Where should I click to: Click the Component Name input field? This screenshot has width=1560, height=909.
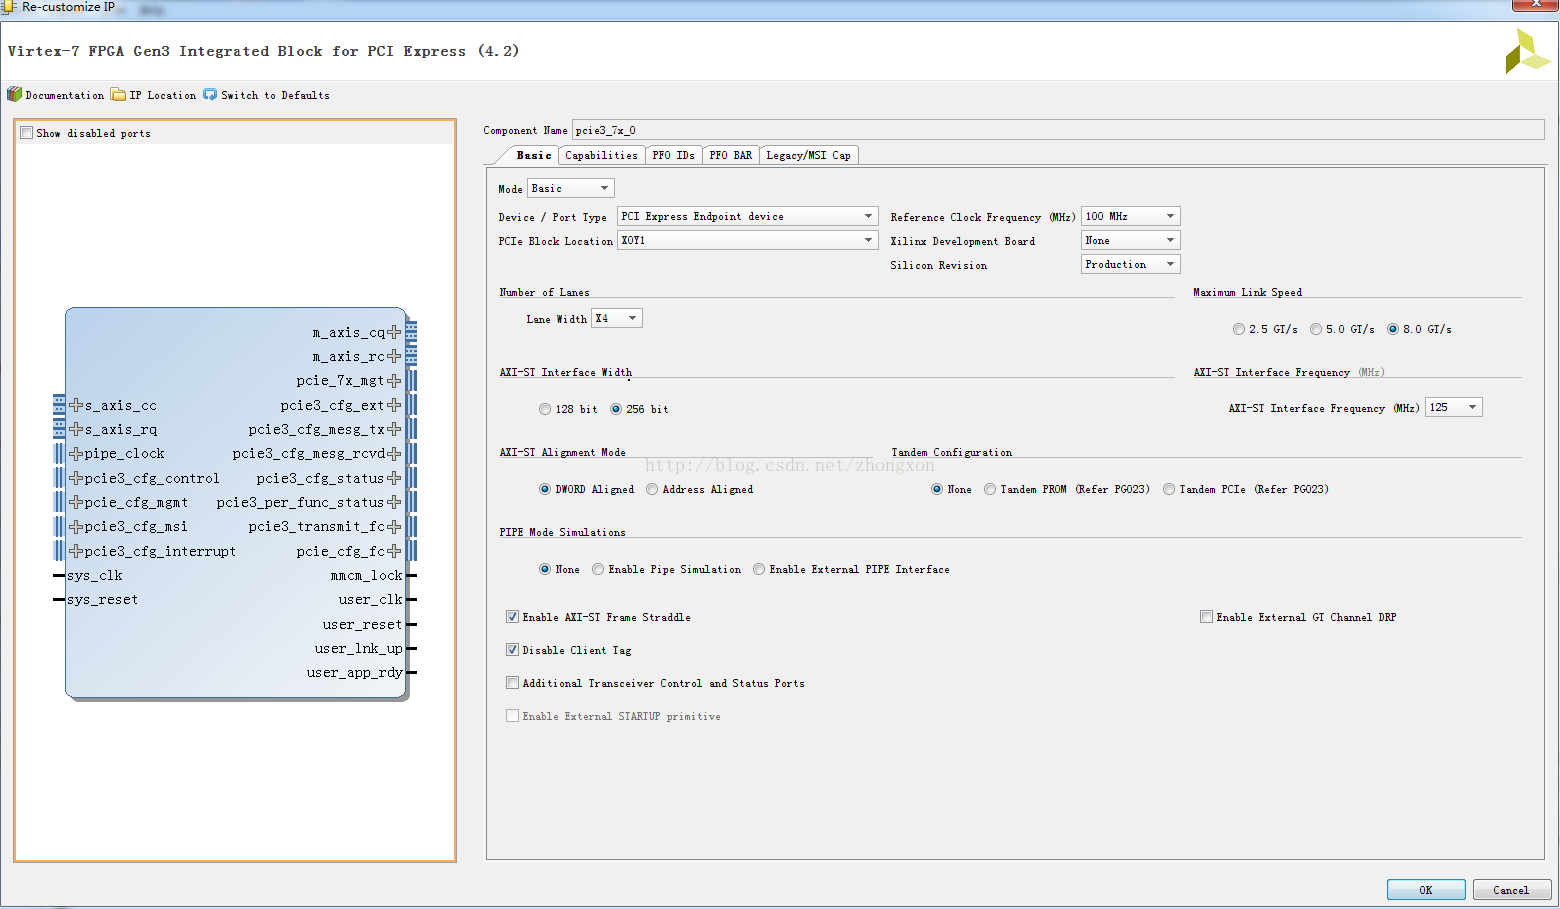tap(1058, 130)
